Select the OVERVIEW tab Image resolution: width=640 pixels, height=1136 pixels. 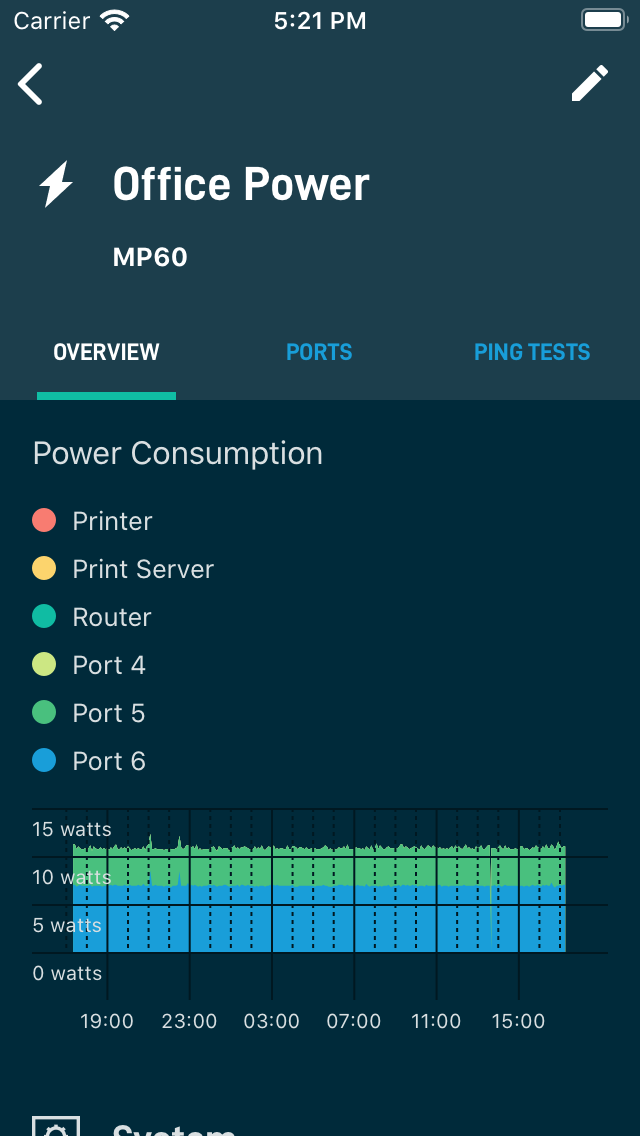(106, 352)
